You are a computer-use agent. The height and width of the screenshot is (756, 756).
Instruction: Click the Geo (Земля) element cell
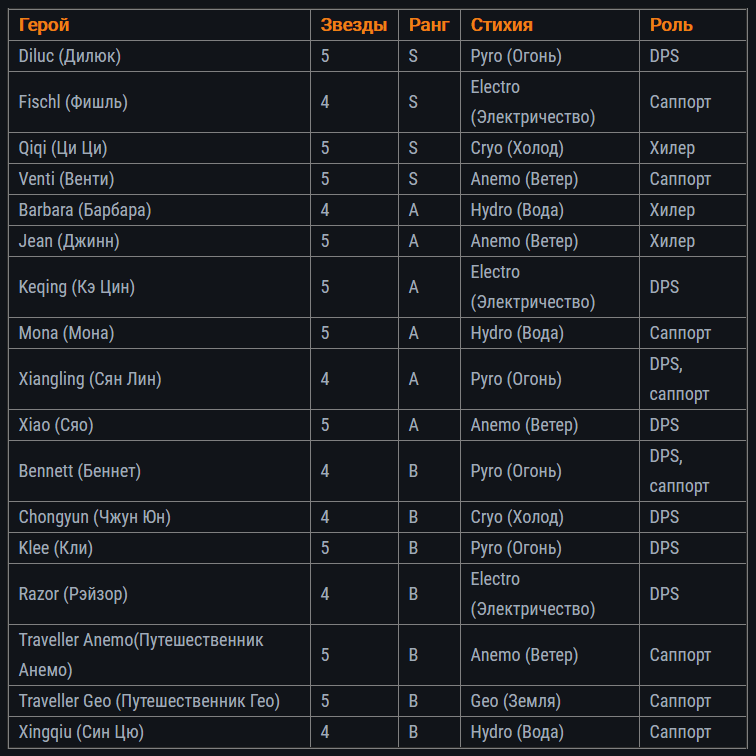coord(515,701)
